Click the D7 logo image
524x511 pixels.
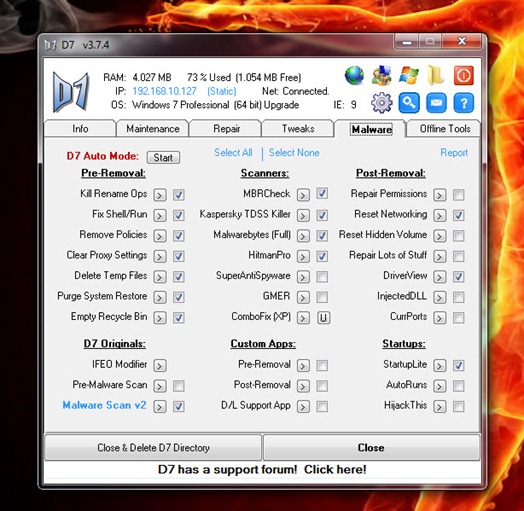pos(71,92)
